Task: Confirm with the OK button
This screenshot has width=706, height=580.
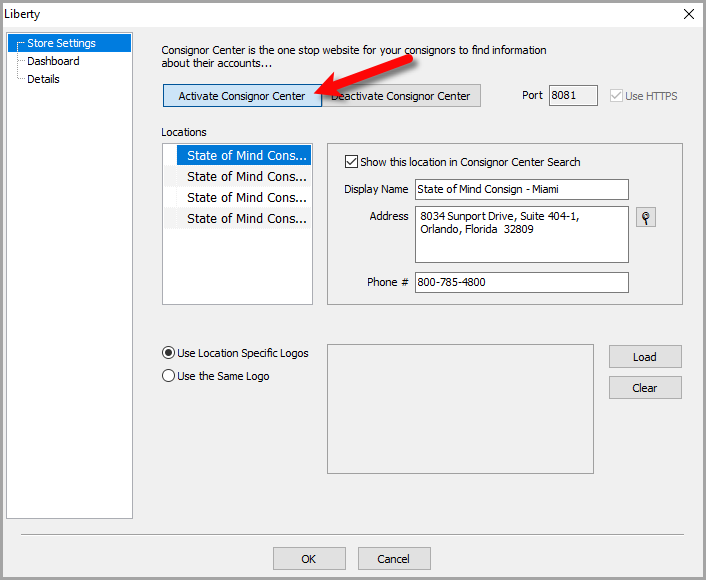Action: pyautogui.click(x=309, y=558)
